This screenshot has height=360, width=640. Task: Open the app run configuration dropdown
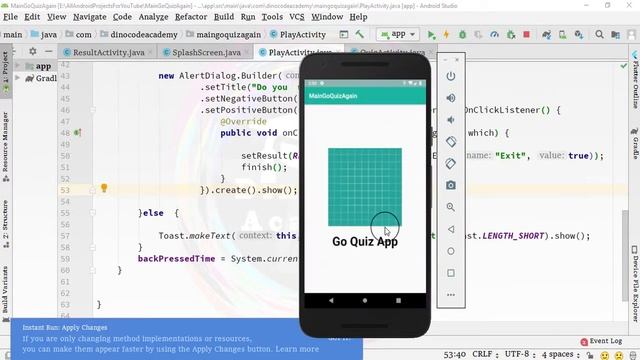(x=397, y=35)
